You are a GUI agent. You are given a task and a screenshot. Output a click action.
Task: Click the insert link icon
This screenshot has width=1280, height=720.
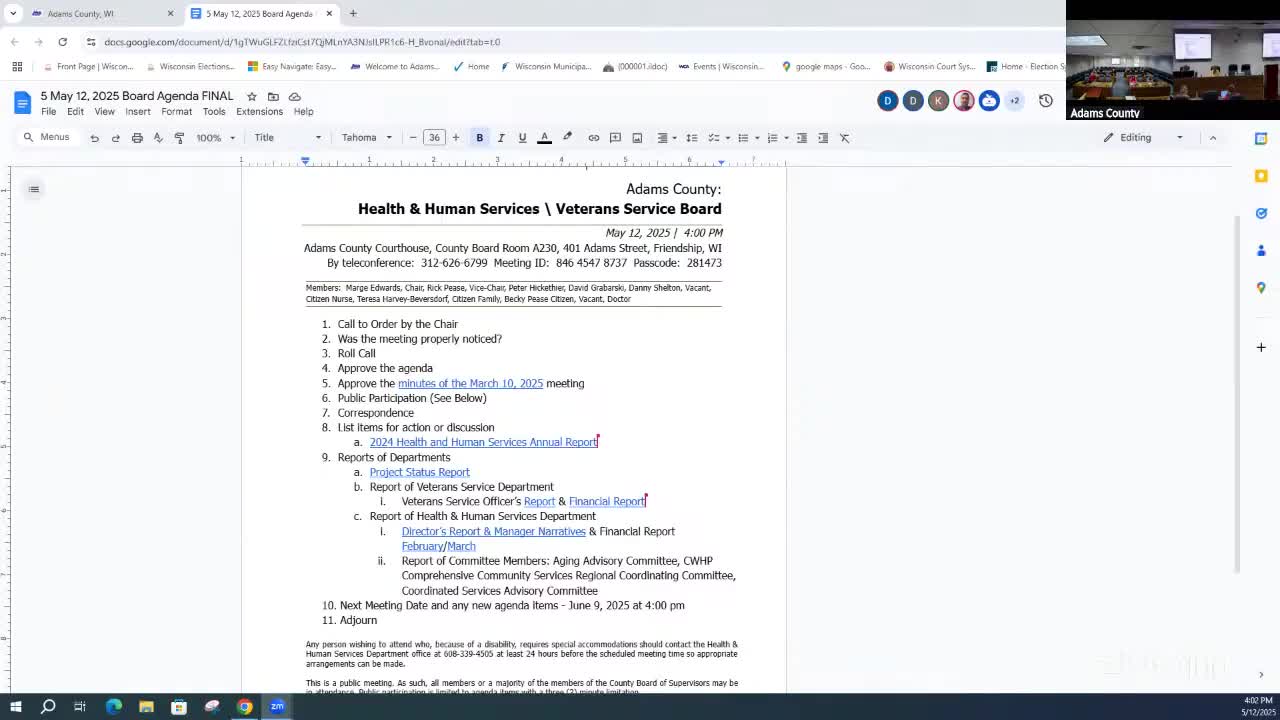[593, 138]
